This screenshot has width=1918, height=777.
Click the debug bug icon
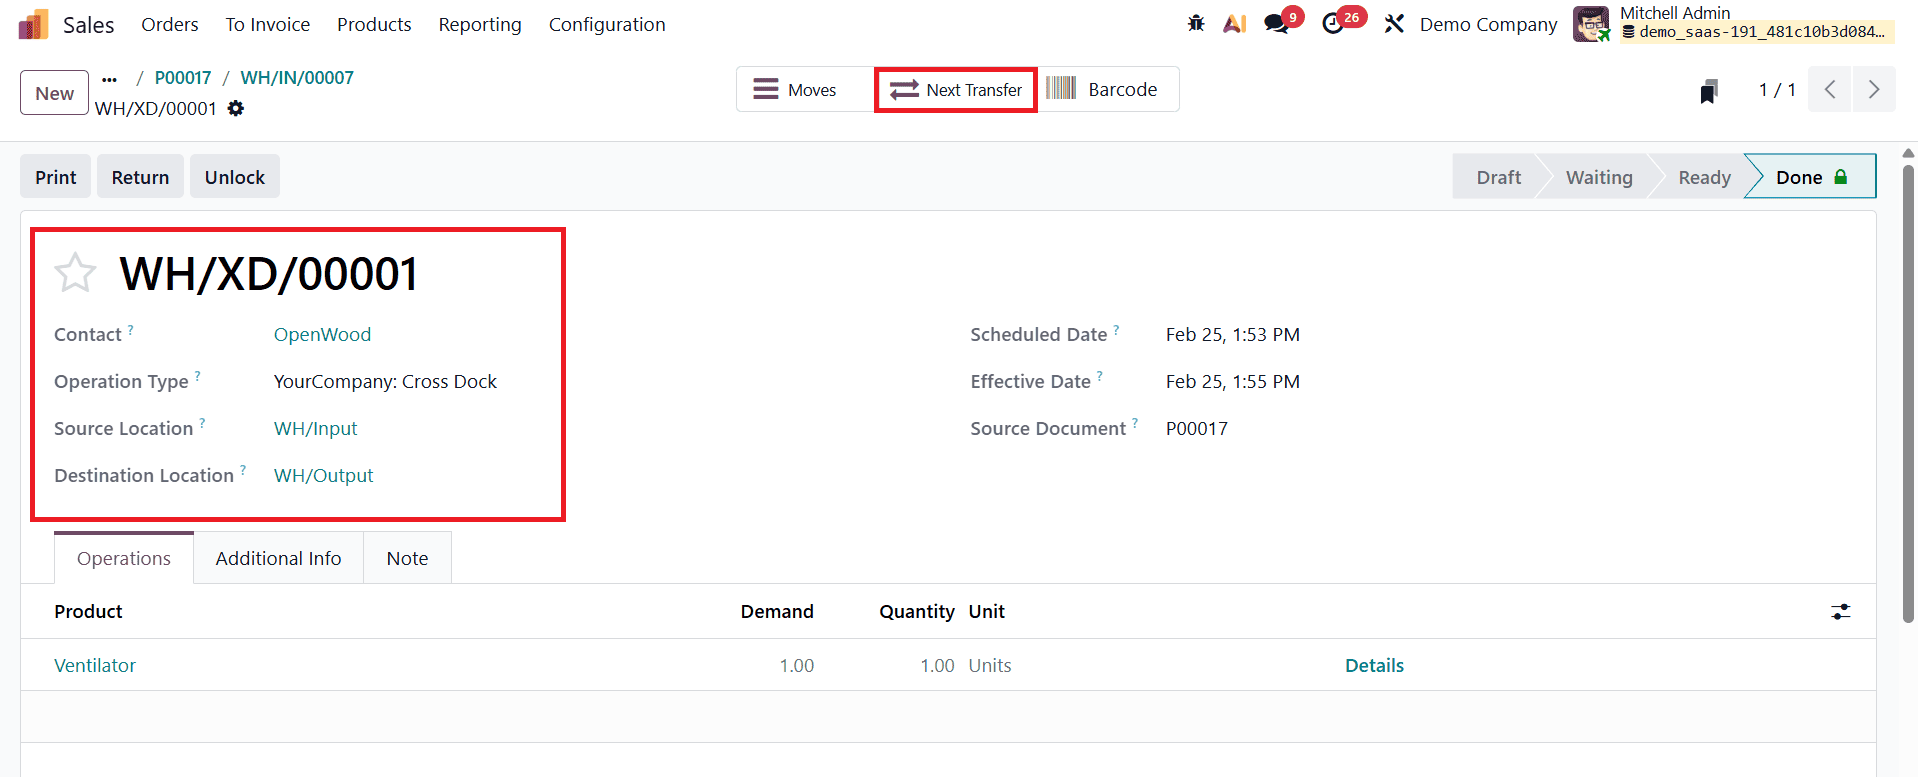[1196, 24]
